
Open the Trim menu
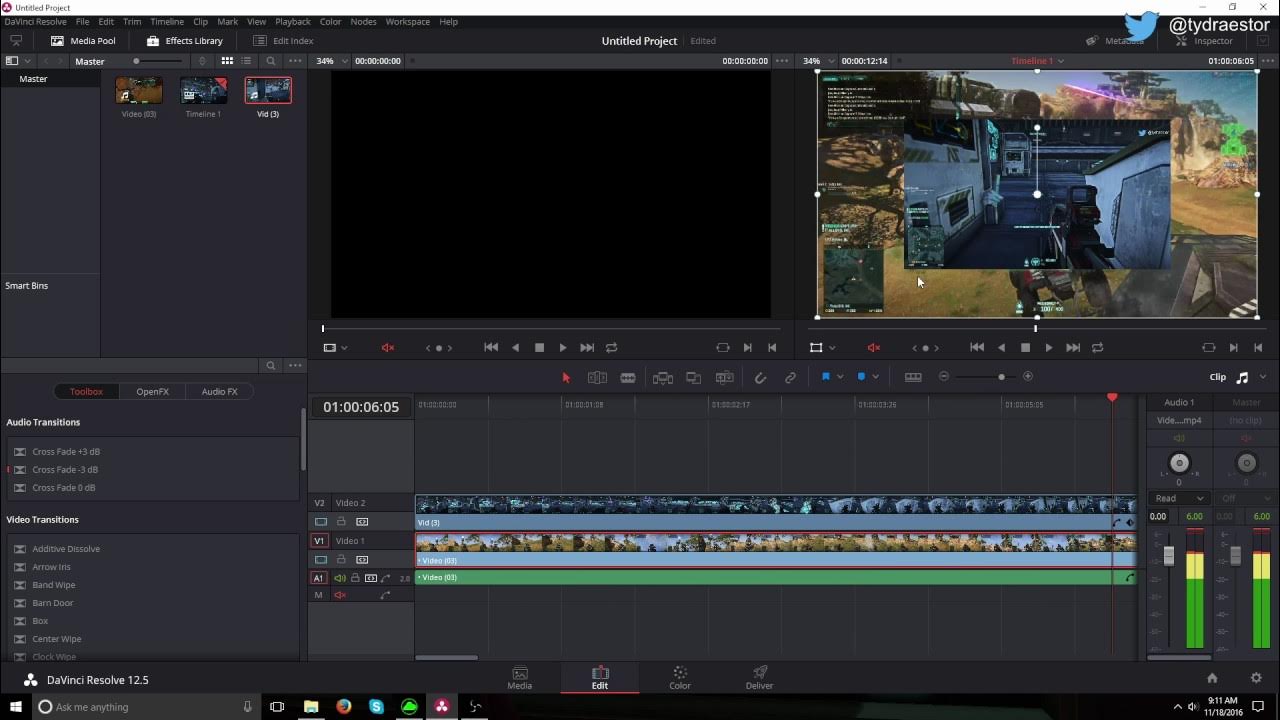click(x=132, y=22)
